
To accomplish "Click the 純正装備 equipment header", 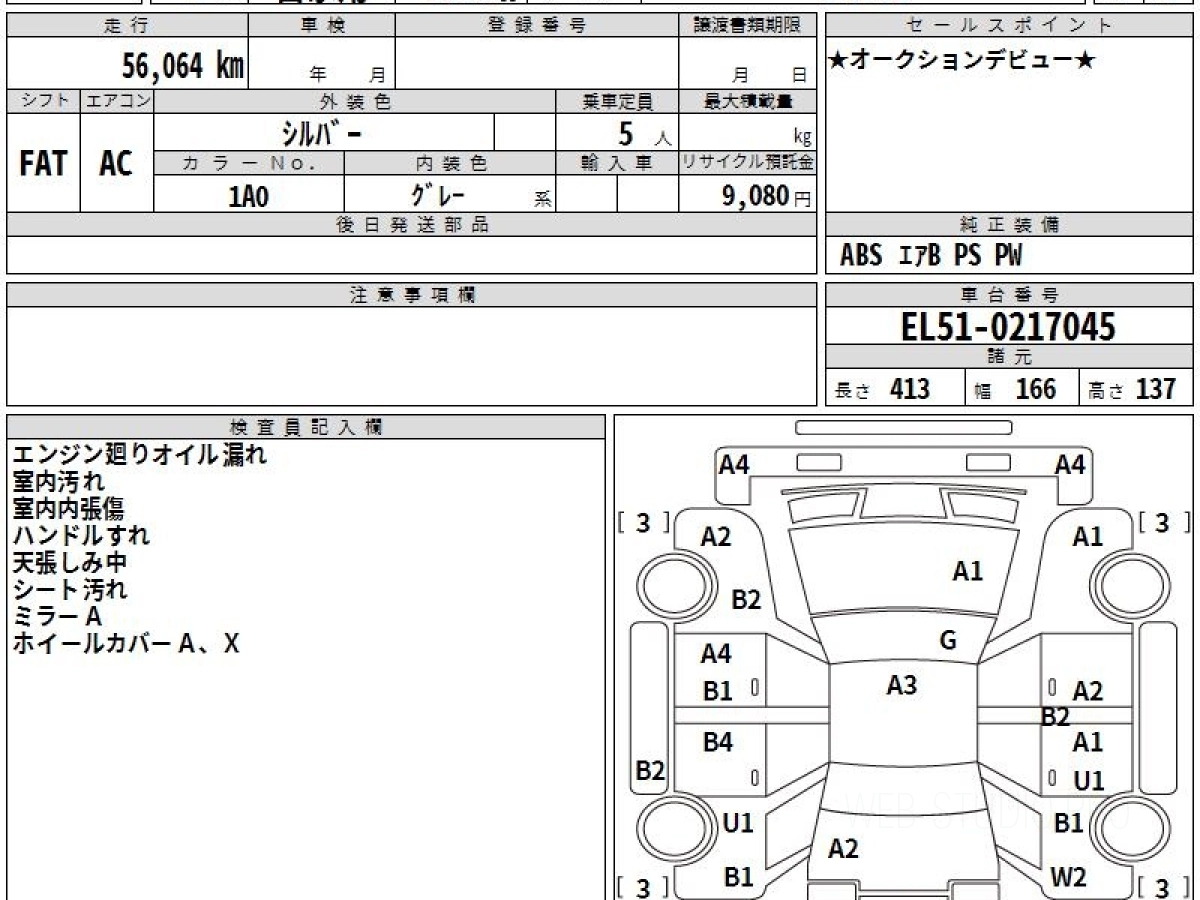I will pyautogui.click(x=1010, y=225).
